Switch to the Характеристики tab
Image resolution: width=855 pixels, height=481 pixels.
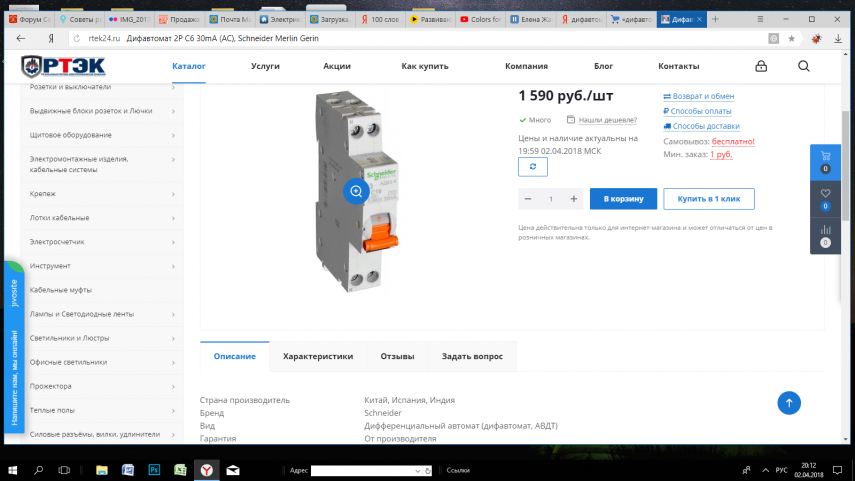[318, 356]
